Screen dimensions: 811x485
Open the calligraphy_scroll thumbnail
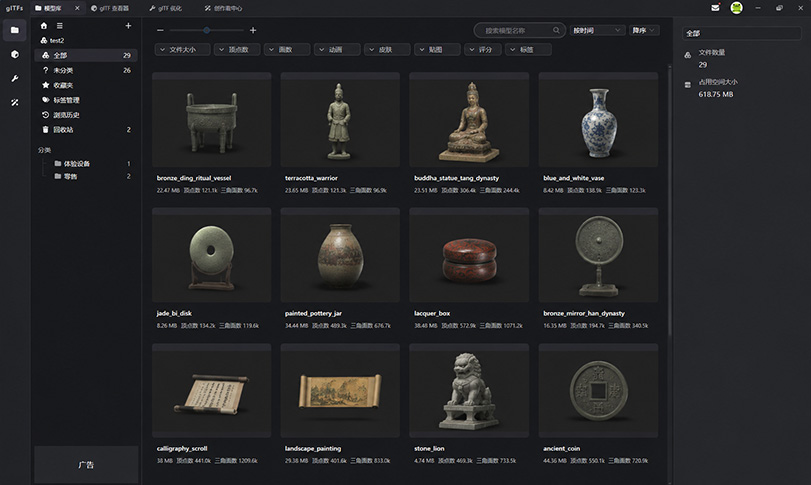point(212,390)
